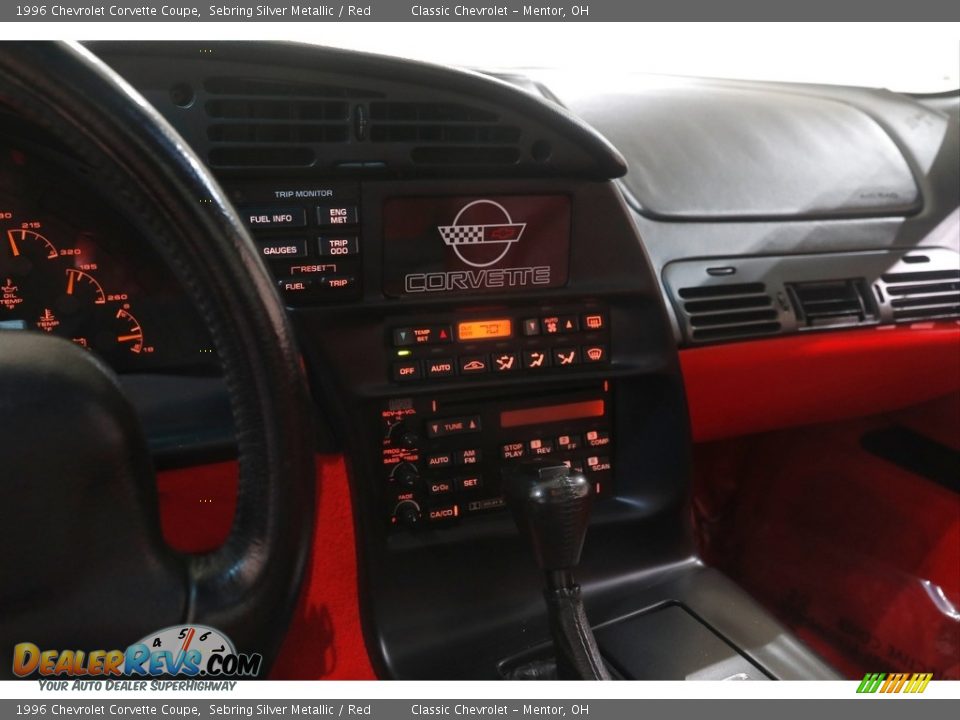Reset the FUEL reading
Viewport: 960px width, 720px height.
(294, 286)
